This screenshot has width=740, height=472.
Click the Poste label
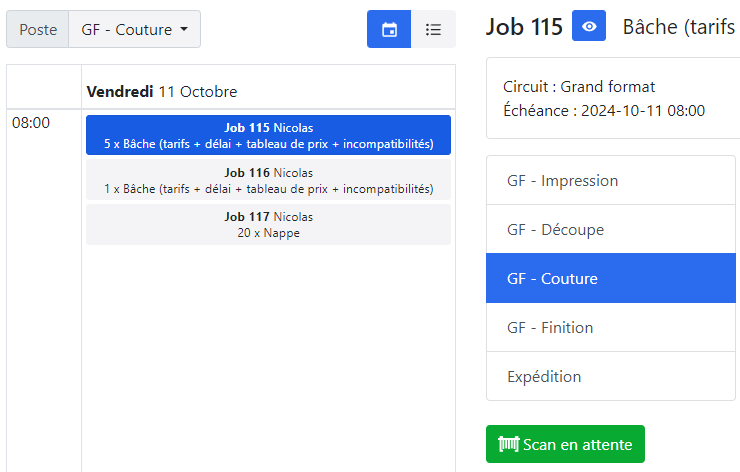click(x=38, y=30)
